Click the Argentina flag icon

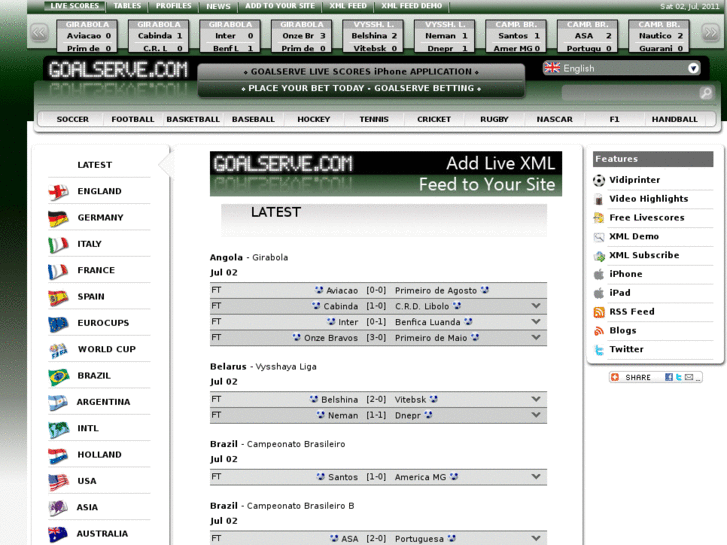58,403
